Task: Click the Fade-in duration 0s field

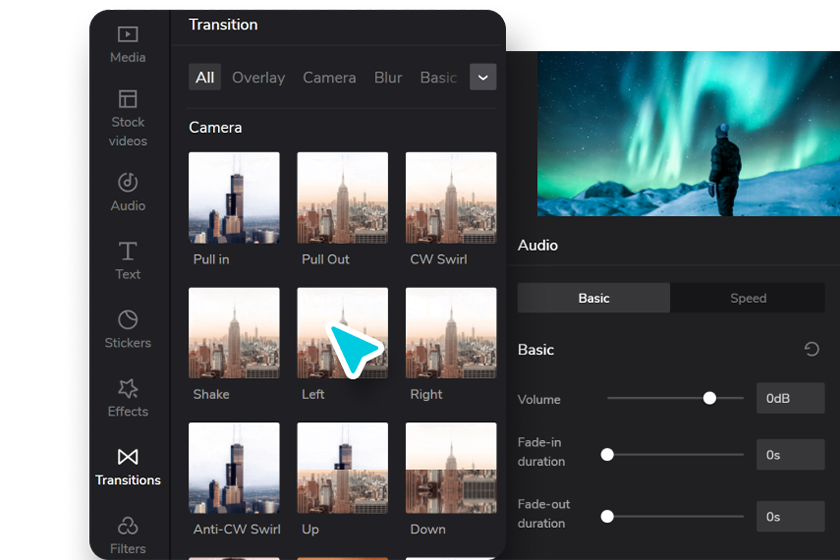Action: point(790,454)
